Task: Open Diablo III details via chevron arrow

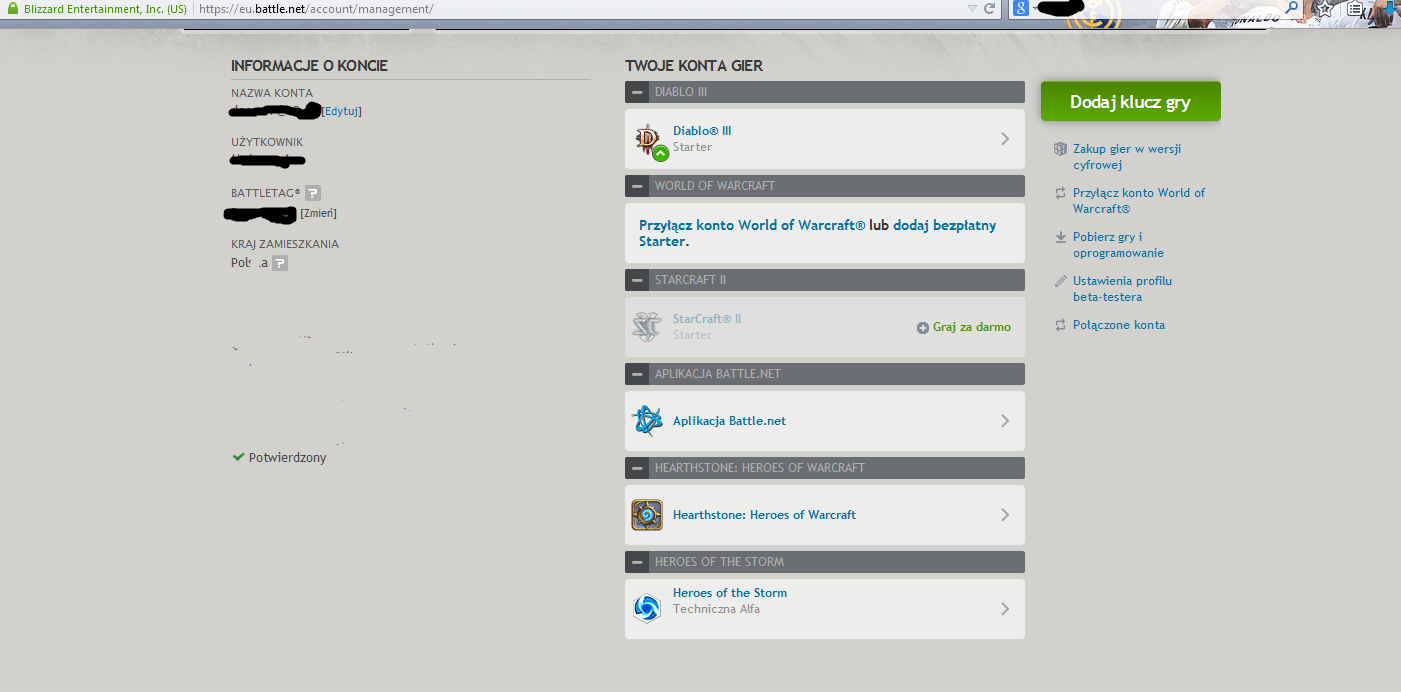Action: pos(1005,139)
